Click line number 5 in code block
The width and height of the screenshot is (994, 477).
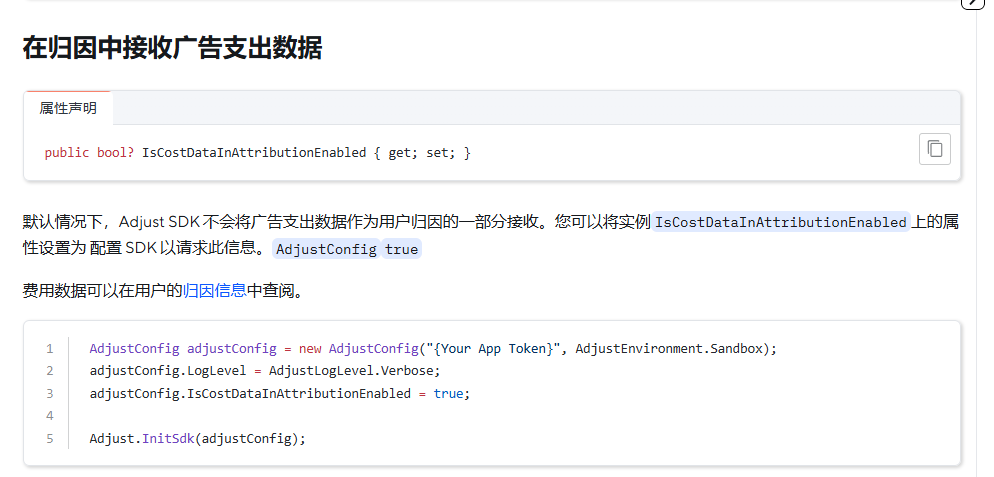click(49, 439)
